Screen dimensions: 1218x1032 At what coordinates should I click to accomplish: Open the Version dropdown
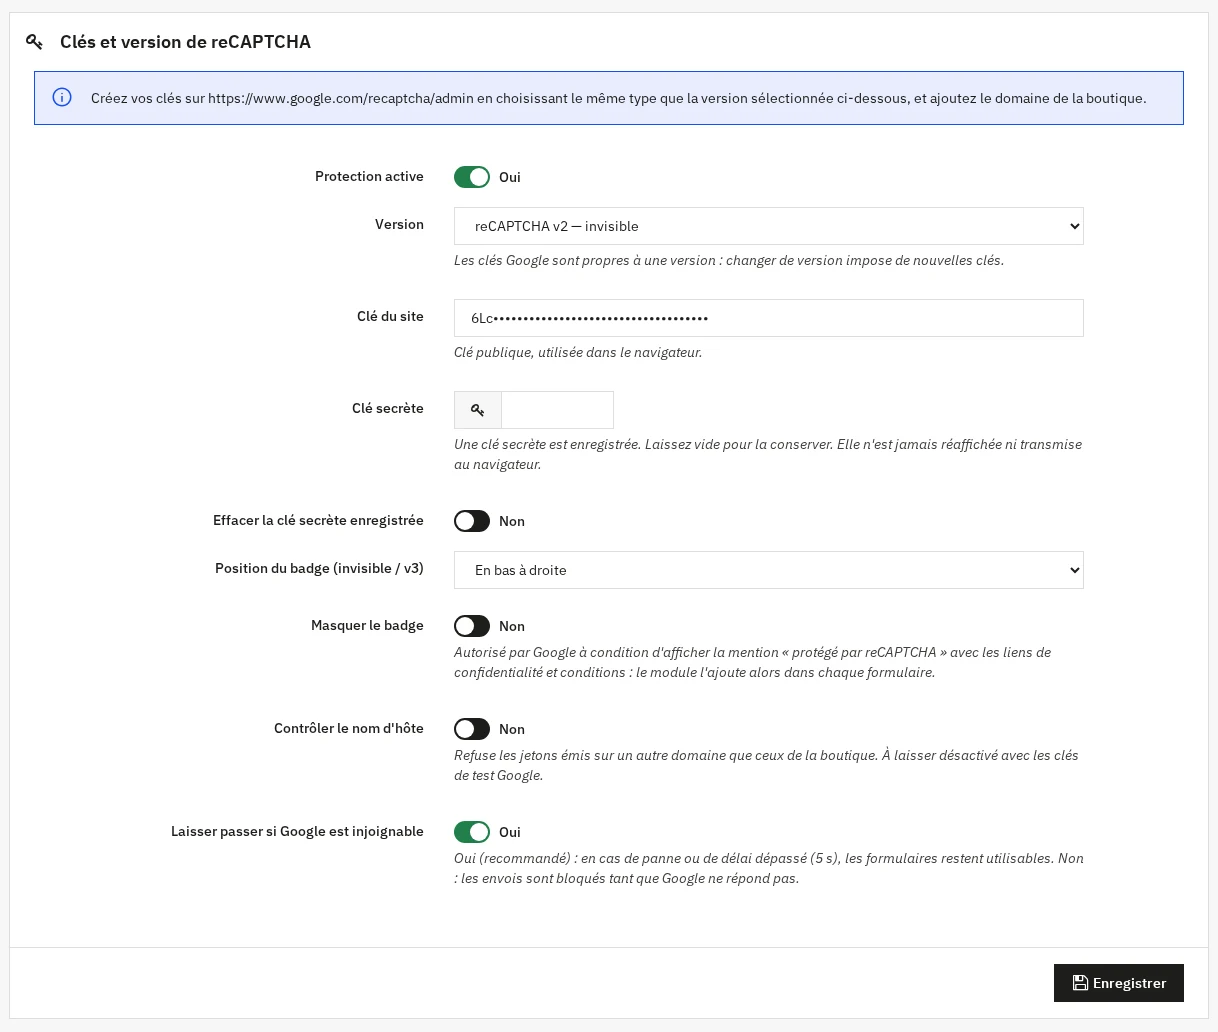coord(769,226)
